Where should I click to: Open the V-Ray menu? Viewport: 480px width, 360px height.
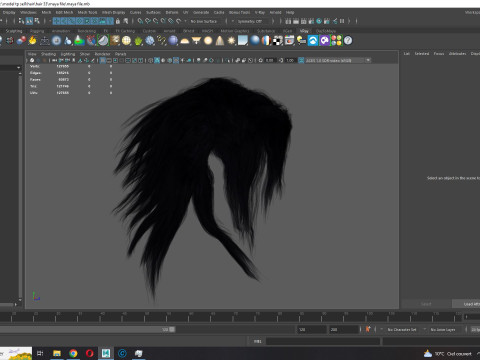(x=260, y=12)
